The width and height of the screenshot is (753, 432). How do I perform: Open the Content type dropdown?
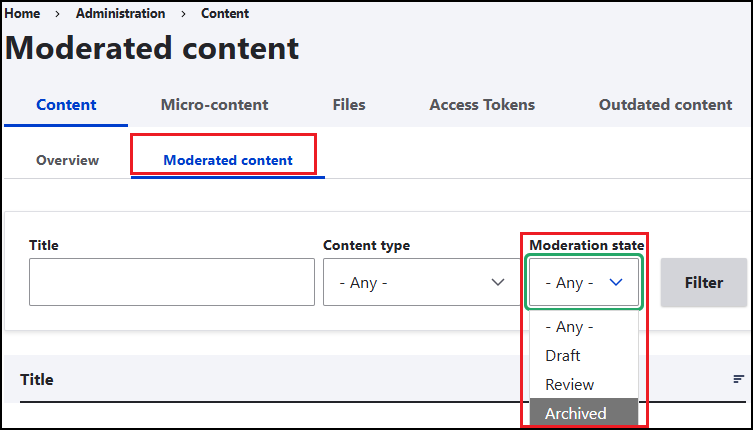[422, 282]
